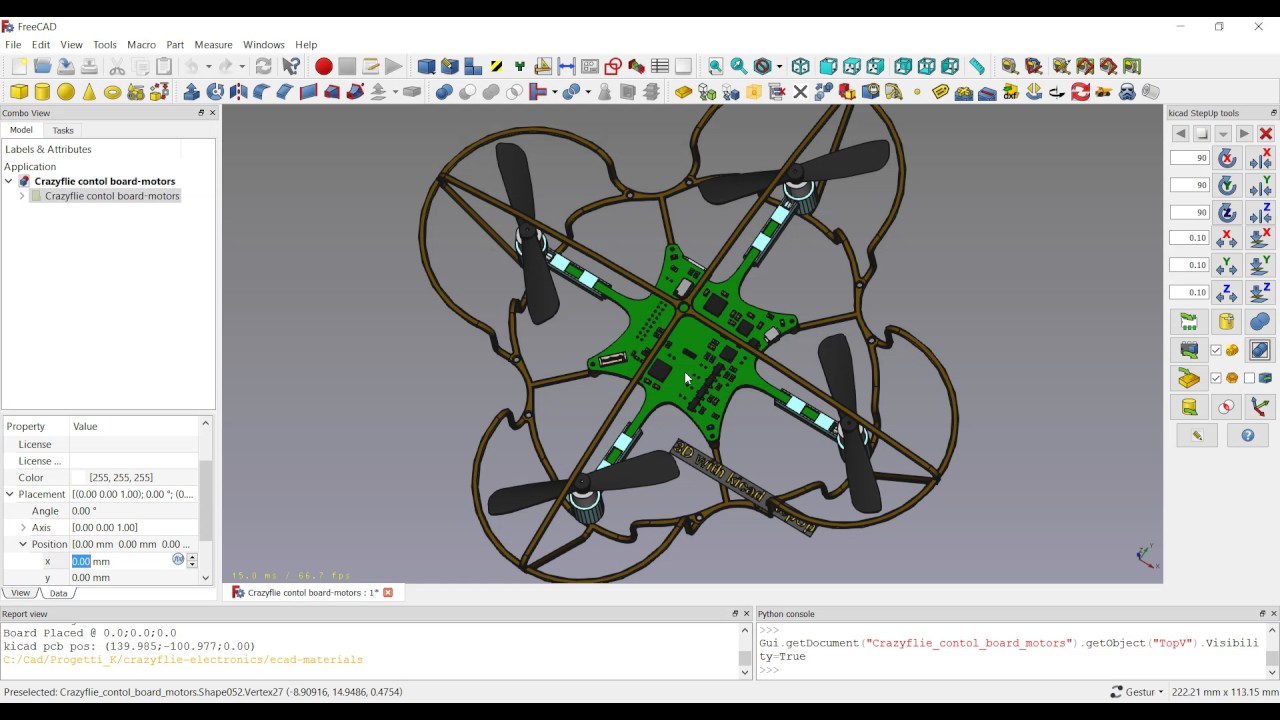Switch to the property View tab
1280x720 pixels.
point(20,593)
